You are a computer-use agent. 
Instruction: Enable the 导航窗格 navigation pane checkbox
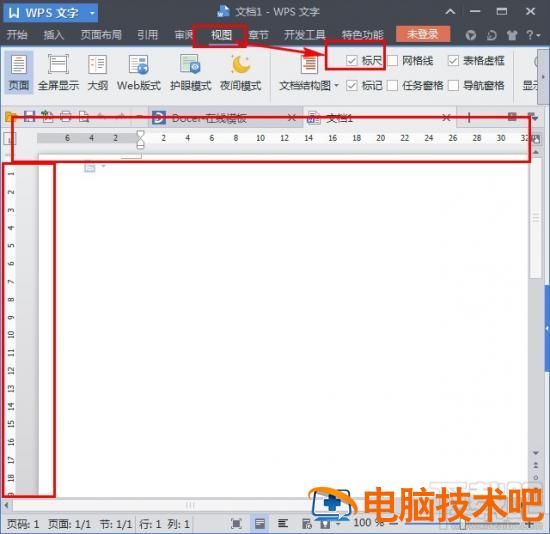click(453, 85)
